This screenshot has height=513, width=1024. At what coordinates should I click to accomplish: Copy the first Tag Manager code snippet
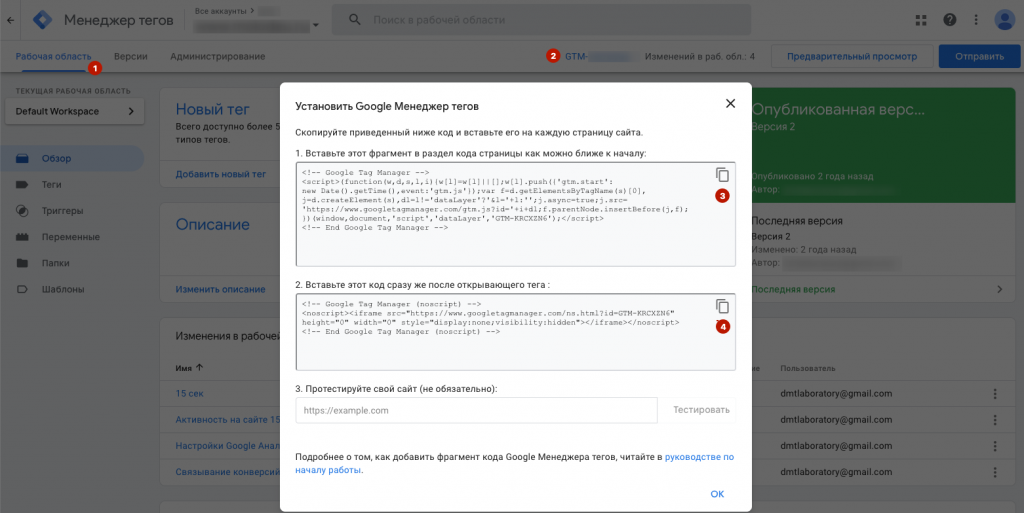pos(722,174)
